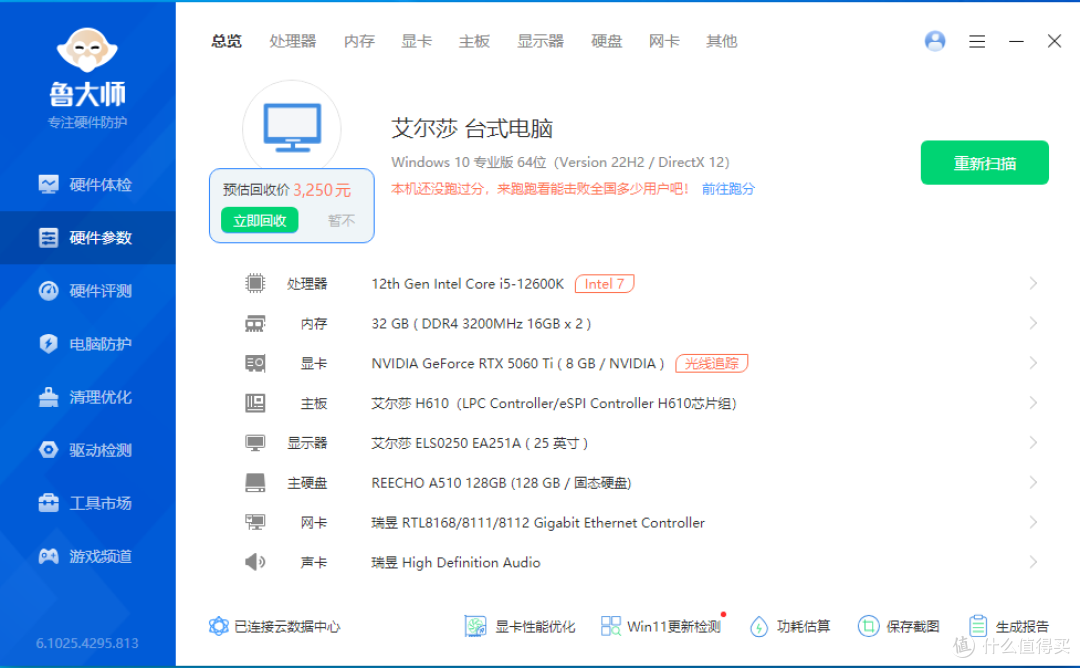Click 32 GB DDR4 3200MHz memory text

click(481, 324)
